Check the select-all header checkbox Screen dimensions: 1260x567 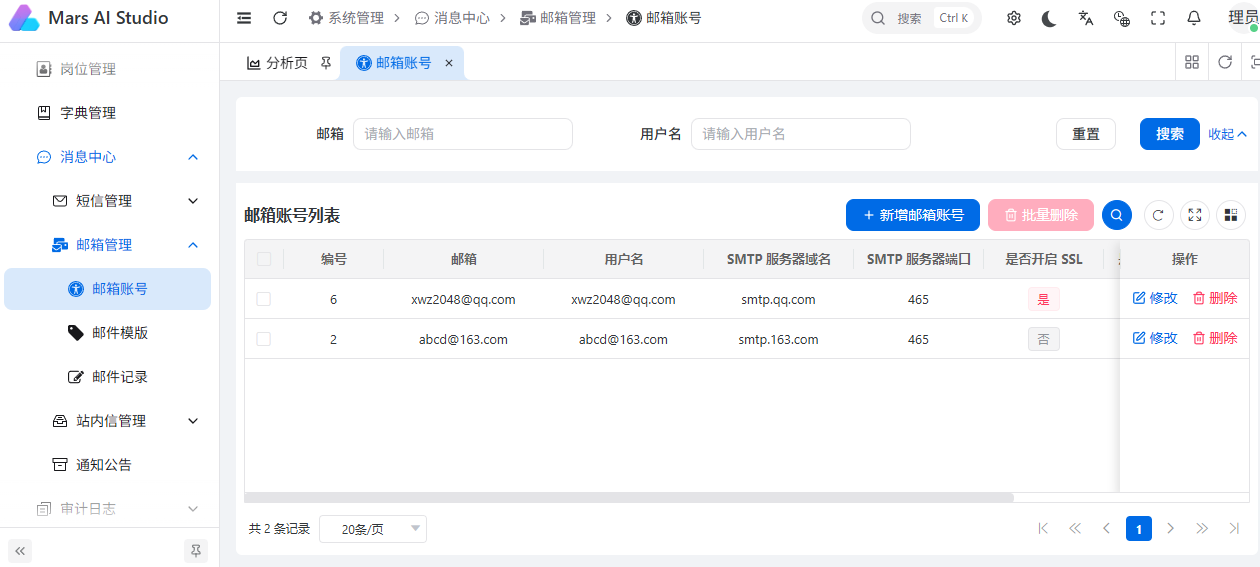(264, 259)
